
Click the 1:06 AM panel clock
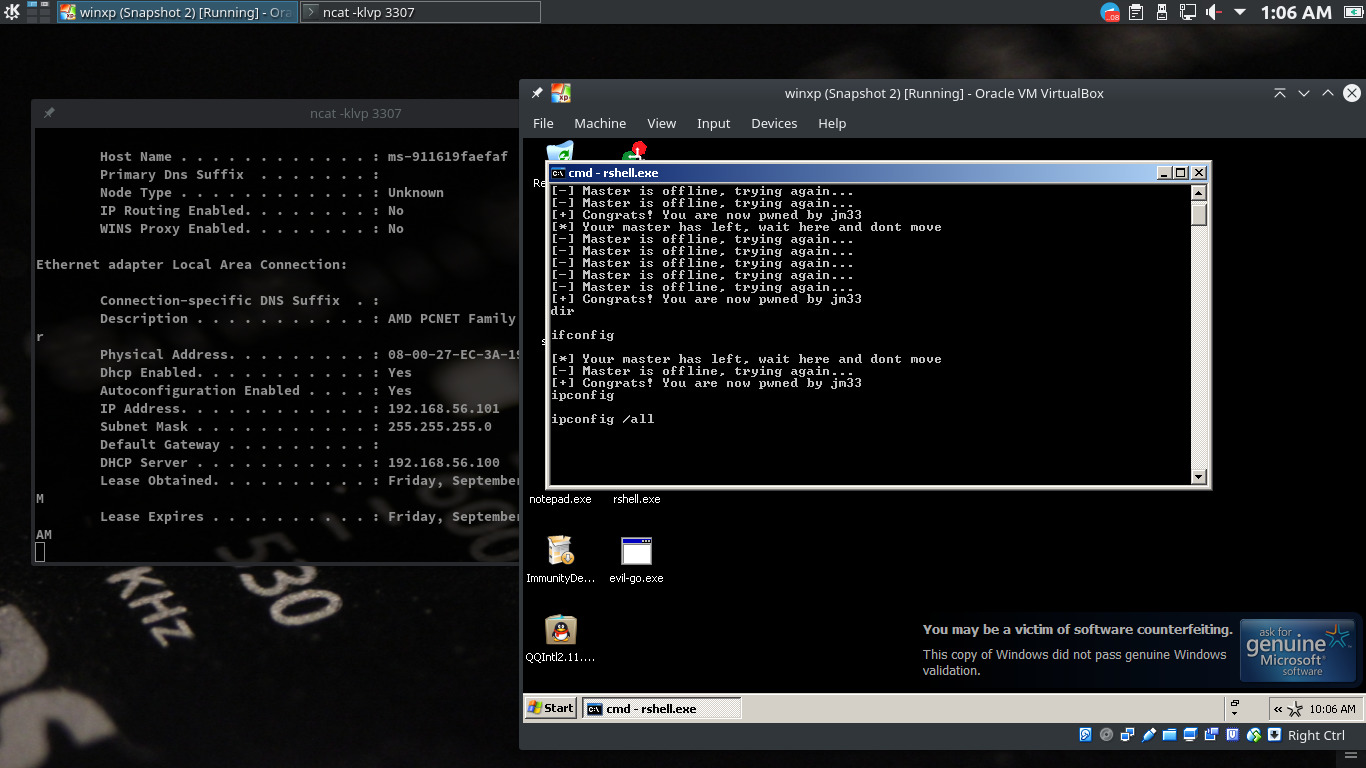point(1296,12)
